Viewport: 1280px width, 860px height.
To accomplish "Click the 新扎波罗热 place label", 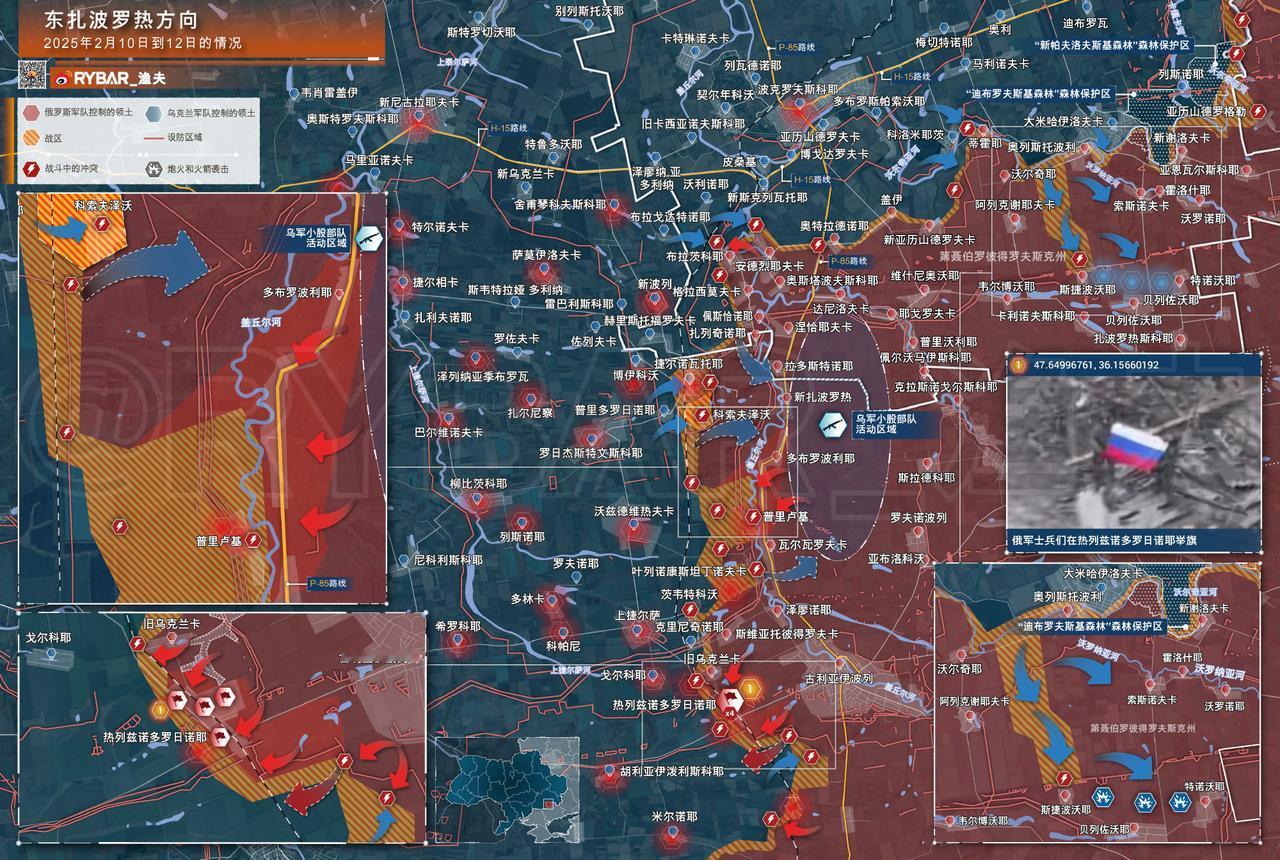I will click(x=822, y=397).
